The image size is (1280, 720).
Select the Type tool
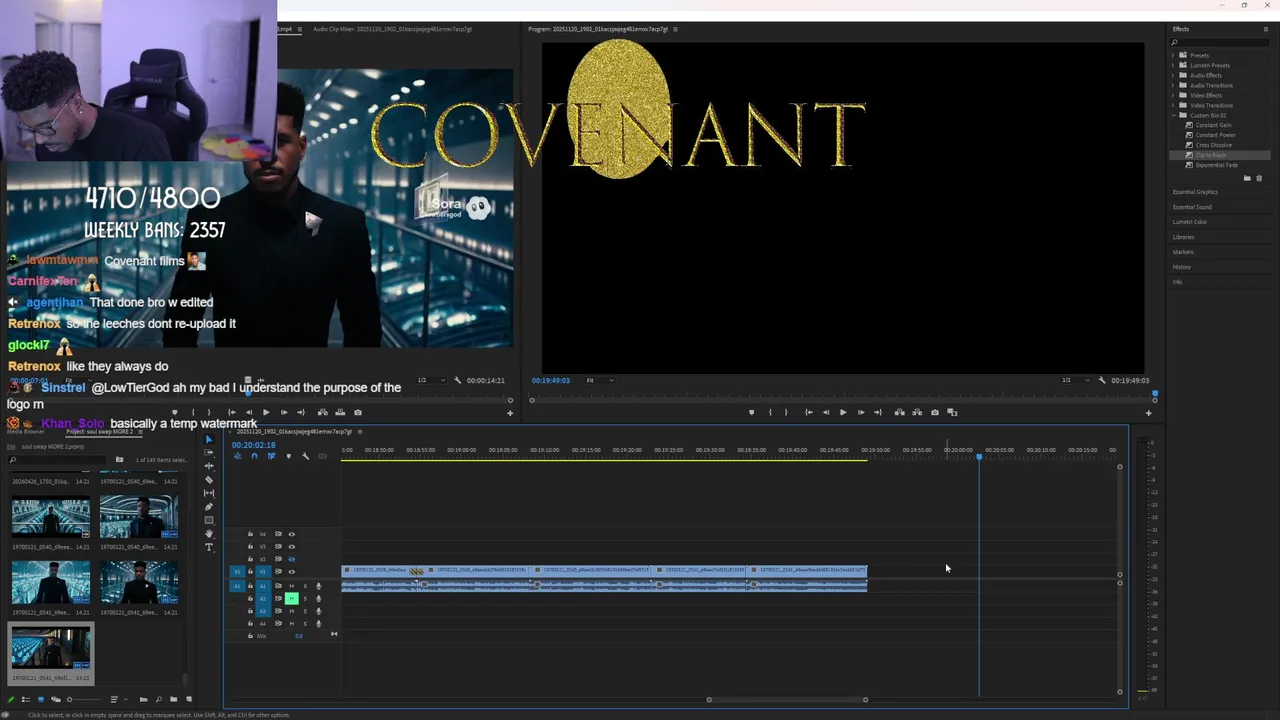pyautogui.click(x=209, y=547)
